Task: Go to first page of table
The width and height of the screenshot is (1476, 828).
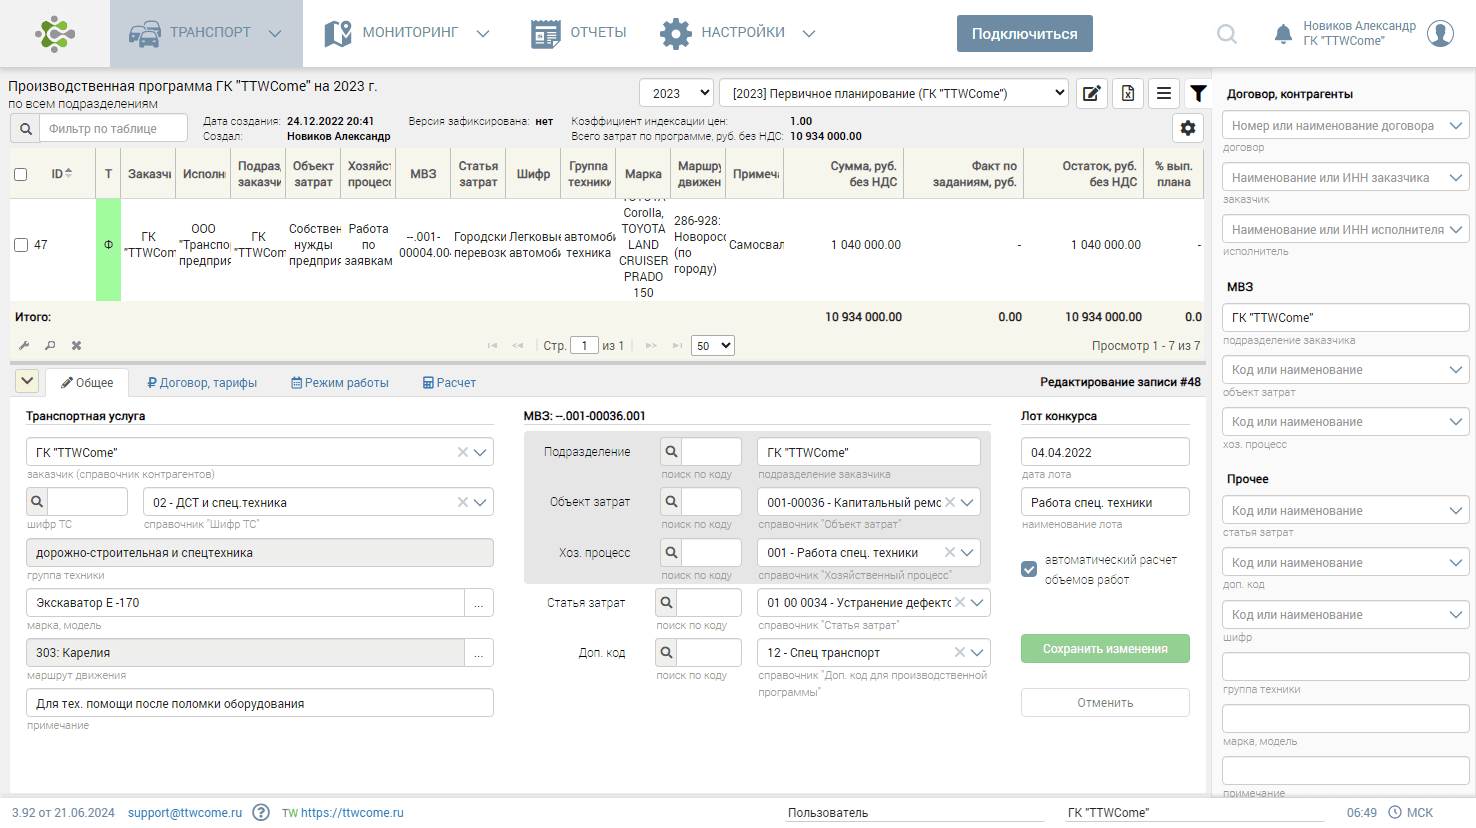Action: coord(492,345)
